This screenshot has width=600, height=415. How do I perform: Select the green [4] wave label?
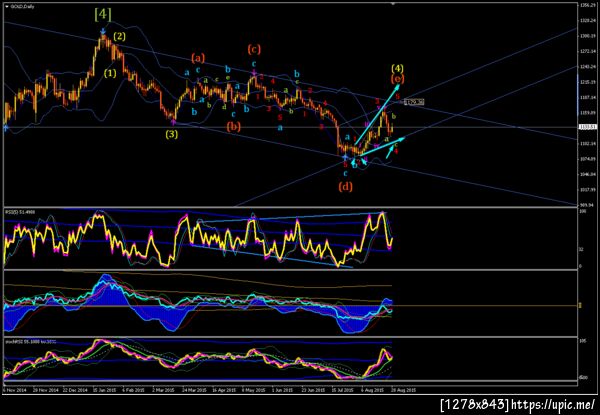103,15
